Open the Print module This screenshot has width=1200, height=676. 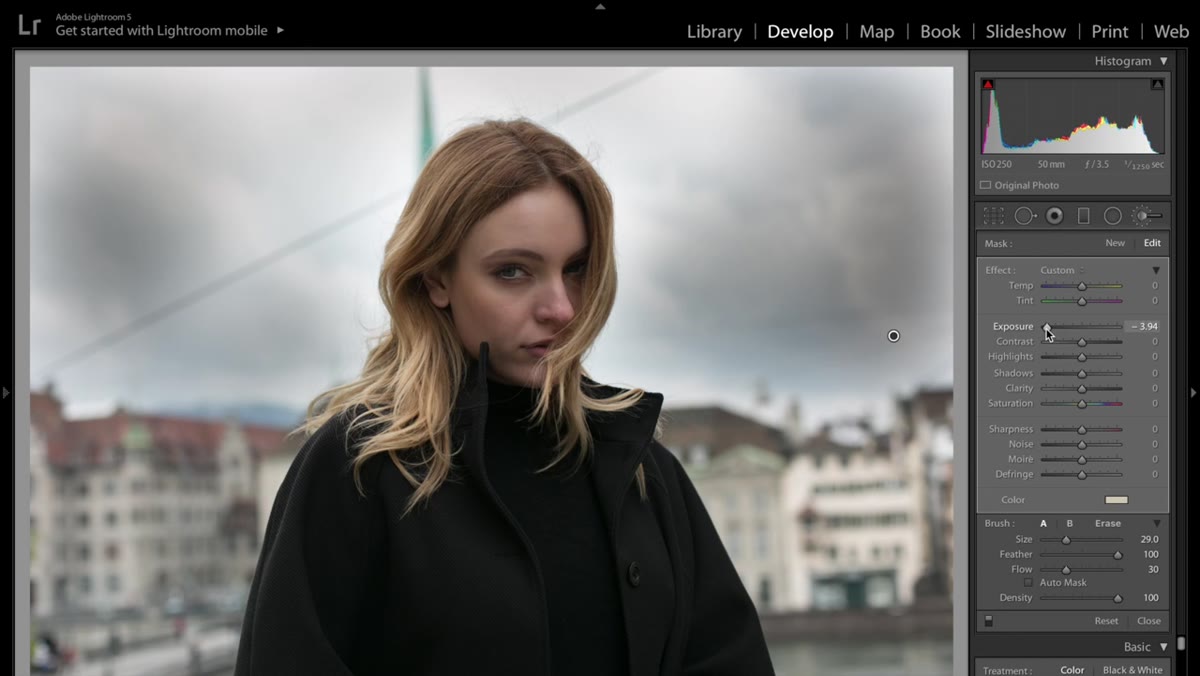(1110, 31)
